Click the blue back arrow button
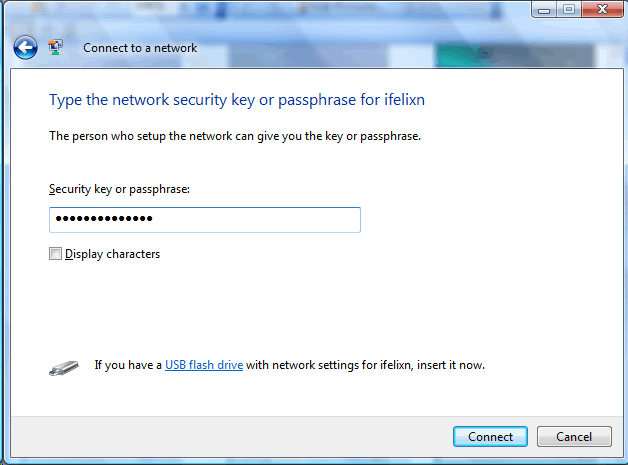Screen dimensions: 628x465 (x=25, y=47)
